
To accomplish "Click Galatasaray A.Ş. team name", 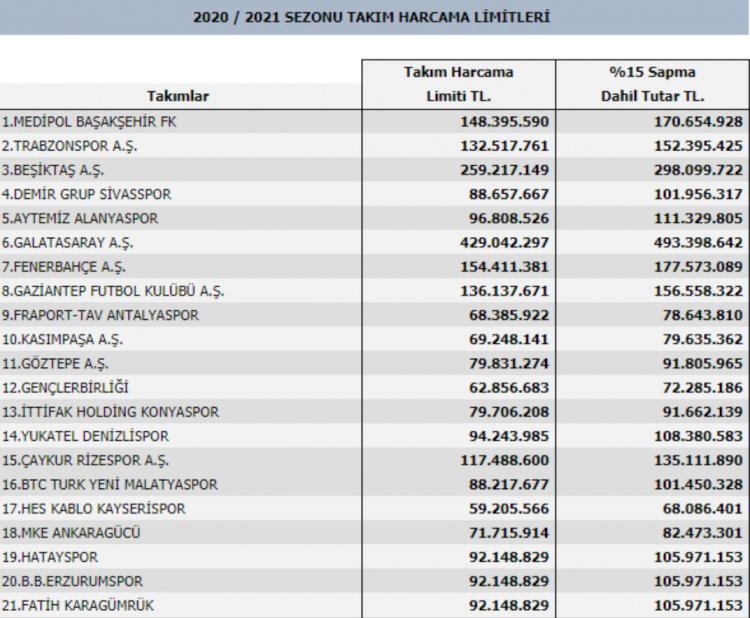I will click(67, 243).
